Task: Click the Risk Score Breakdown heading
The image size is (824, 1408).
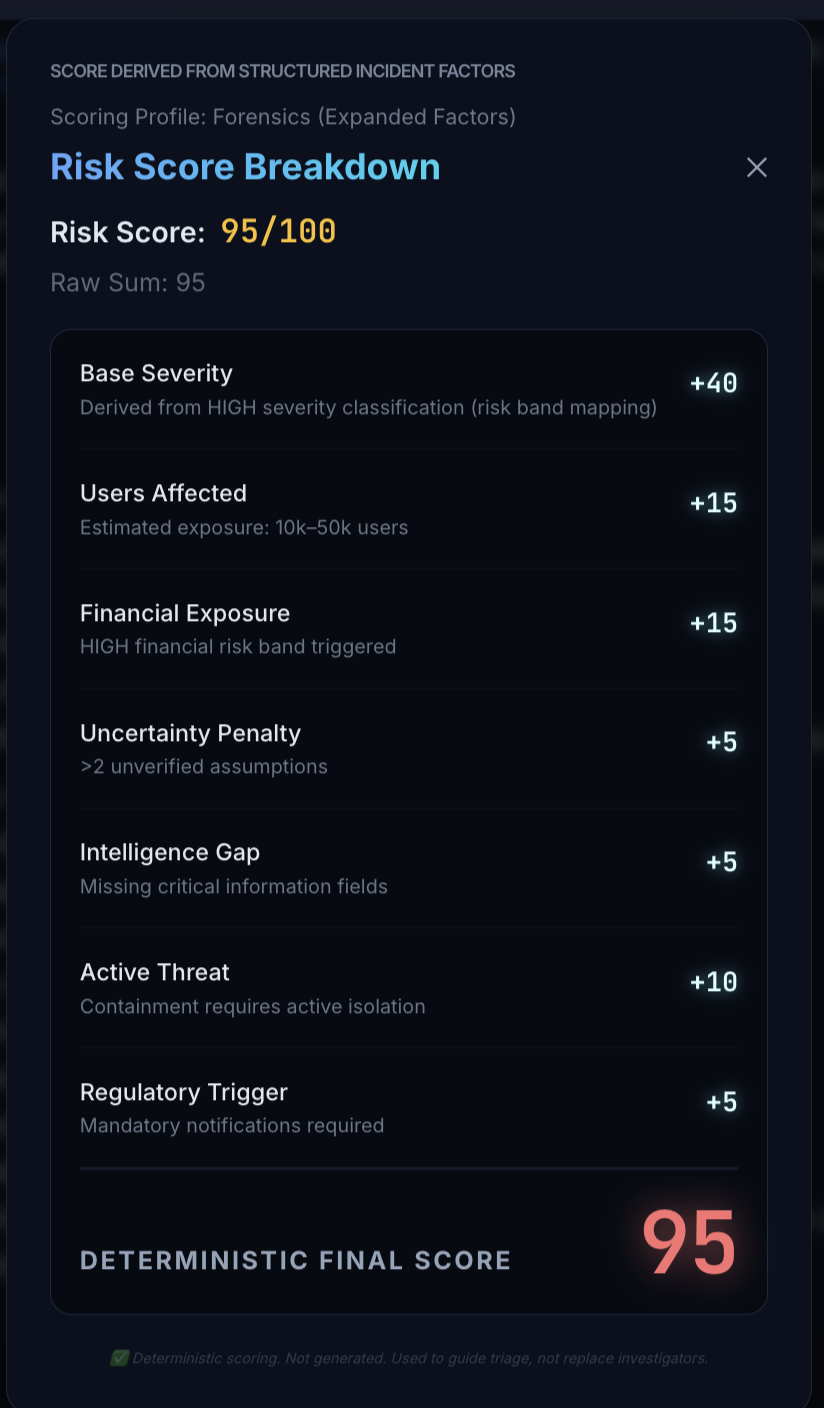Action: [x=245, y=167]
